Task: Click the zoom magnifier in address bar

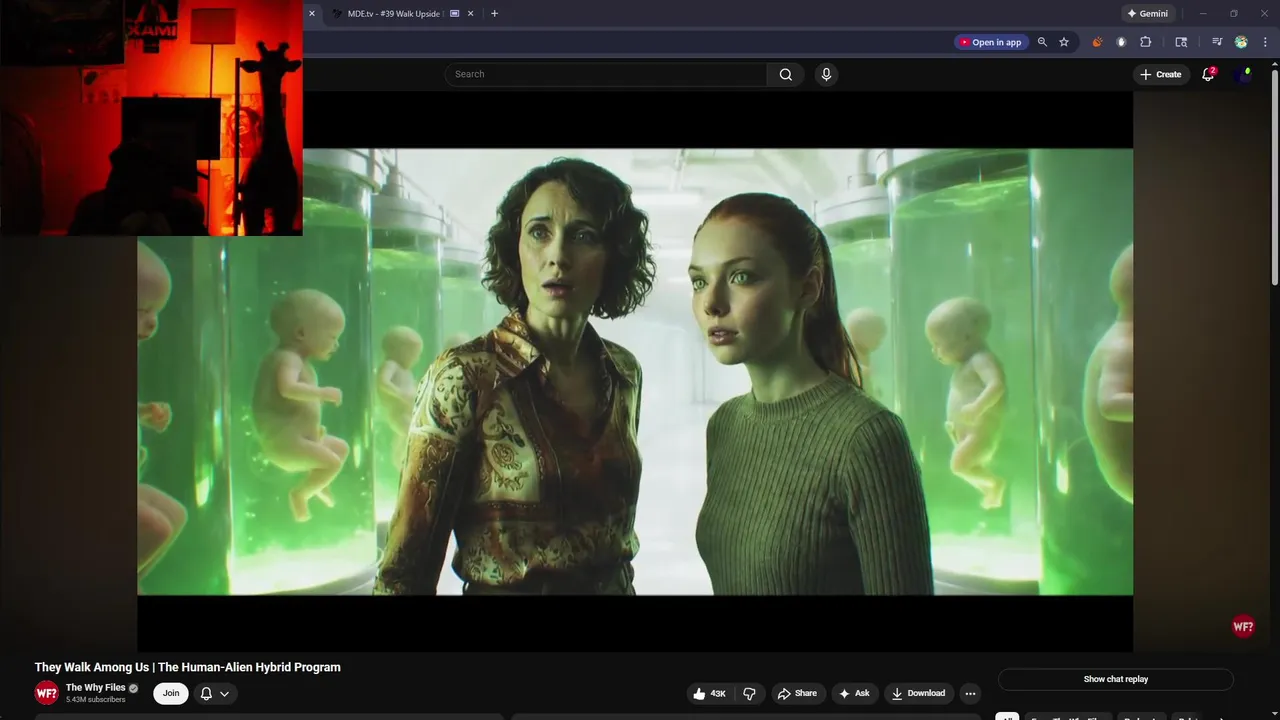Action: (x=1042, y=42)
